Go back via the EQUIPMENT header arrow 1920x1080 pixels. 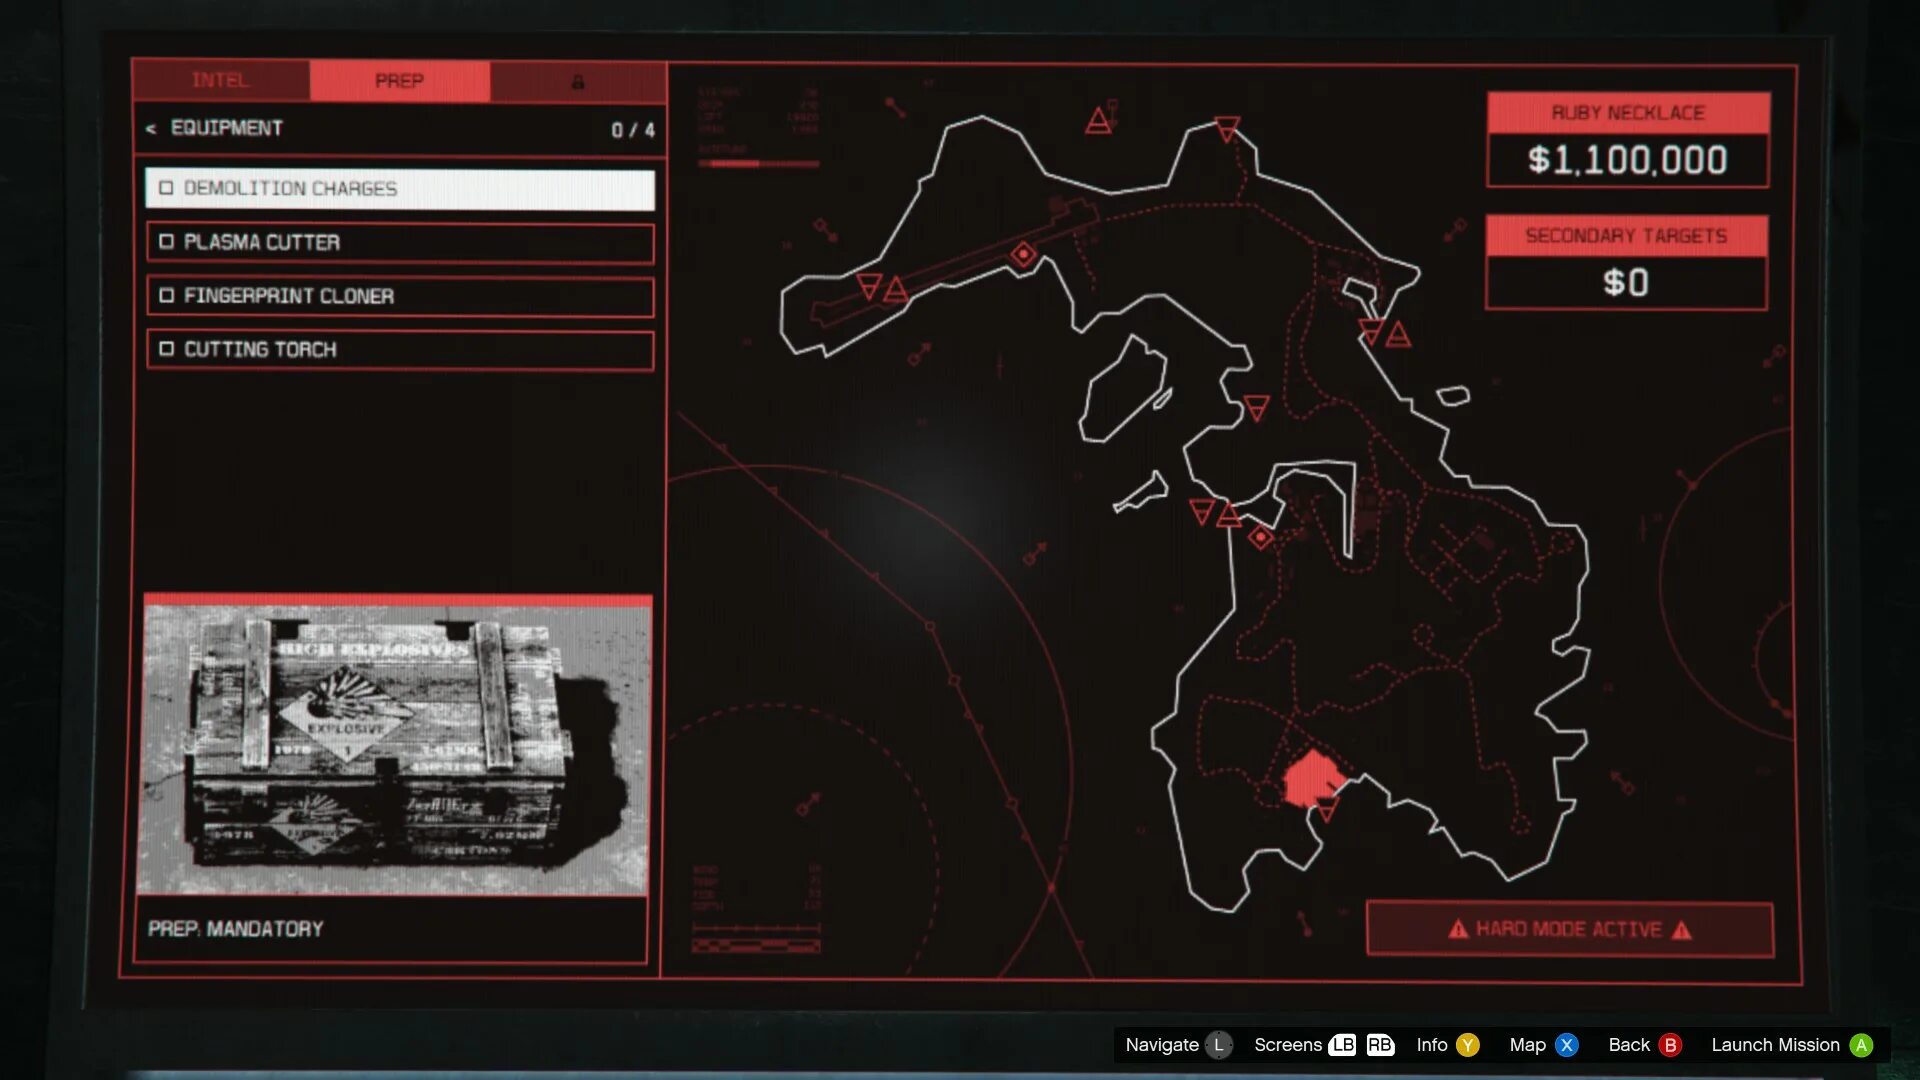tap(151, 129)
